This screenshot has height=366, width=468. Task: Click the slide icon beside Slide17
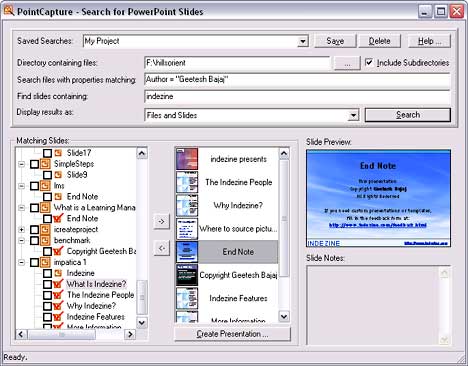(x=58, y=153)
